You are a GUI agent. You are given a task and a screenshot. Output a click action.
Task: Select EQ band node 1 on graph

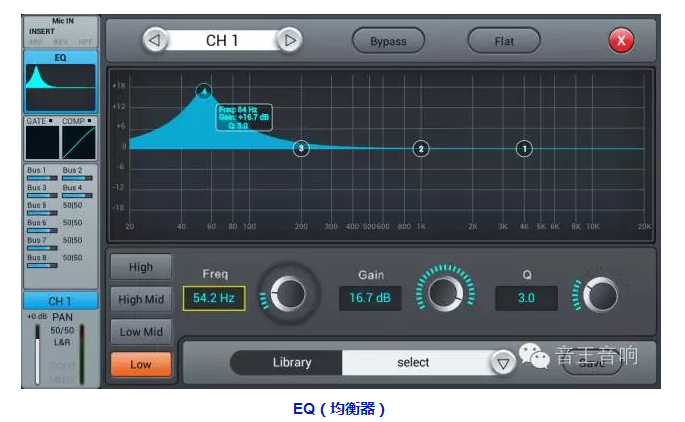(x=524, y=148)
